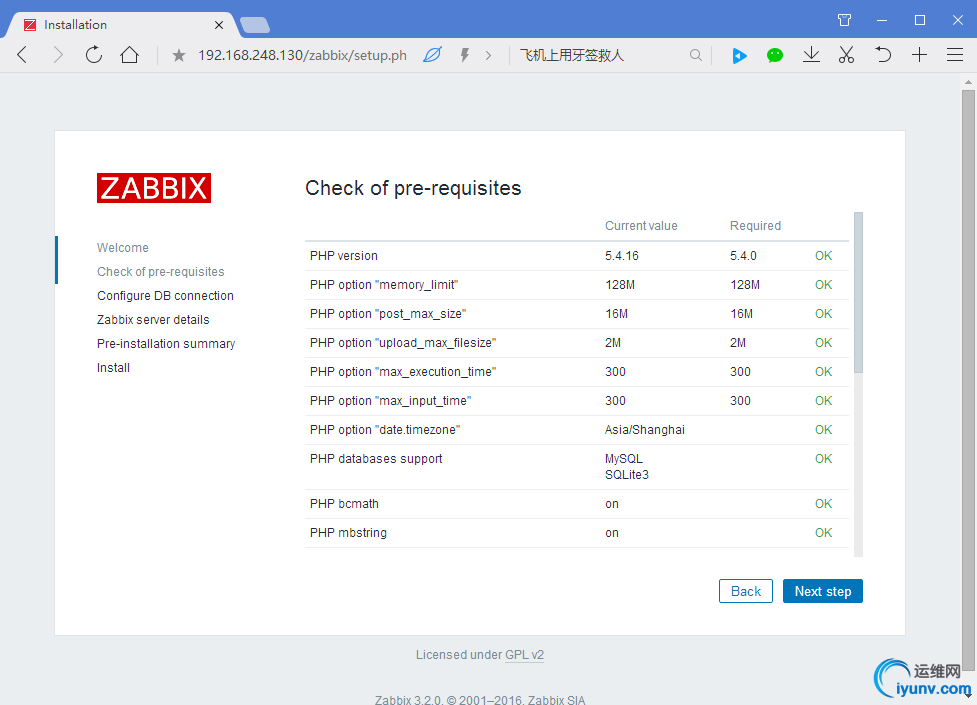Click the OK status in PHP mbstring row
The height and width of the screenshot is (705, 977).
(x=823, y=533)
